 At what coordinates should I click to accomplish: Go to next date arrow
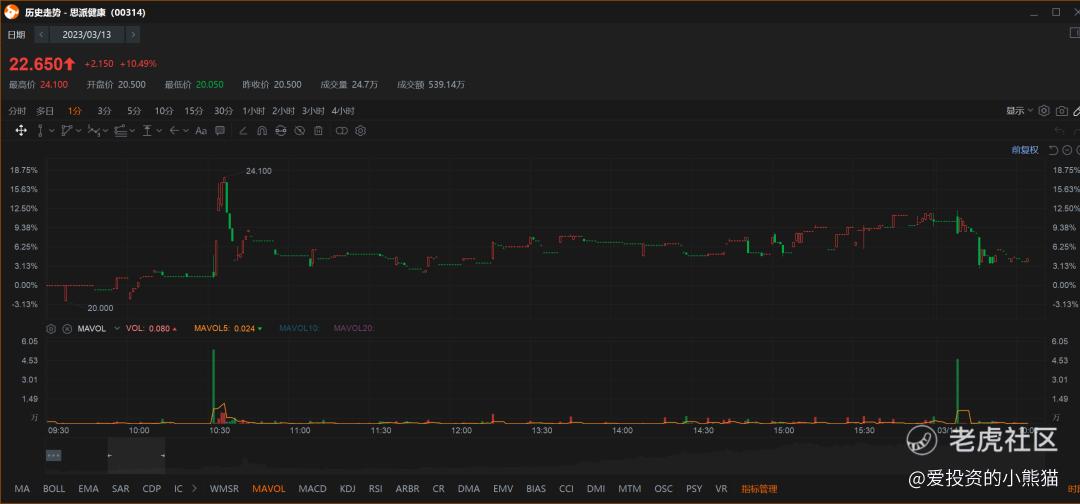(x=132, y=34)
